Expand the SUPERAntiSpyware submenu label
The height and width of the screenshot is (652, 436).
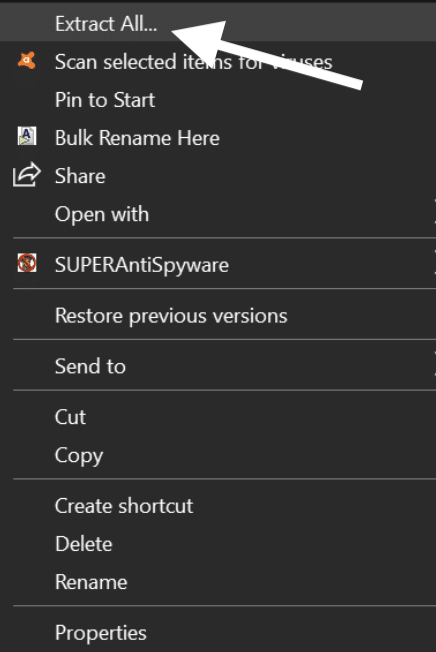tap(142, 265)
